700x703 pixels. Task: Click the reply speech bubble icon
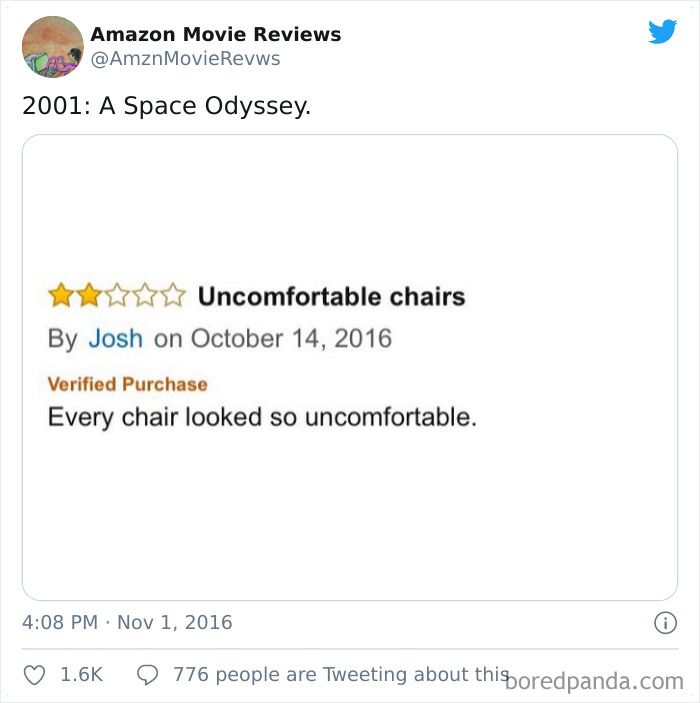click(148, 675)
